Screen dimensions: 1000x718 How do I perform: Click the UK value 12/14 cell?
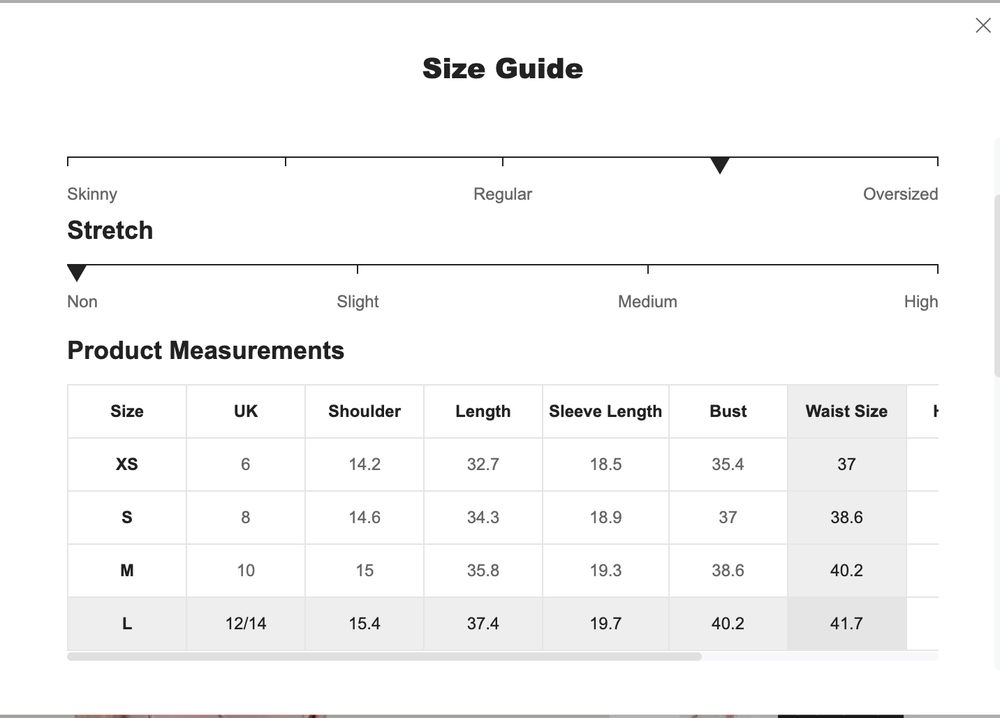click(x=245, y=623)
